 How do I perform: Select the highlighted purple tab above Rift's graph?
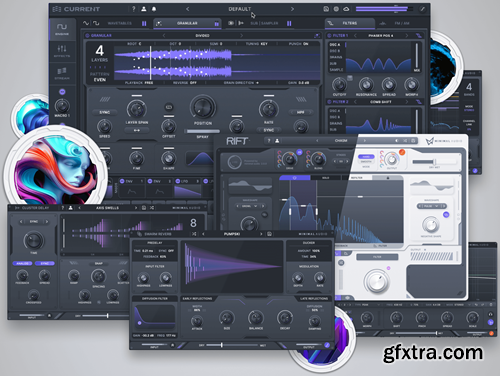[x=295, y=178]
